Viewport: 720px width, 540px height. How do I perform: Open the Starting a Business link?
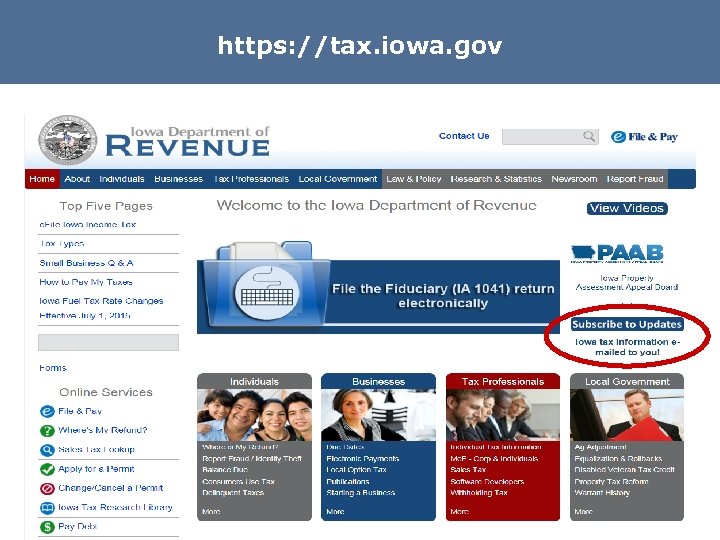coord(360,493)
